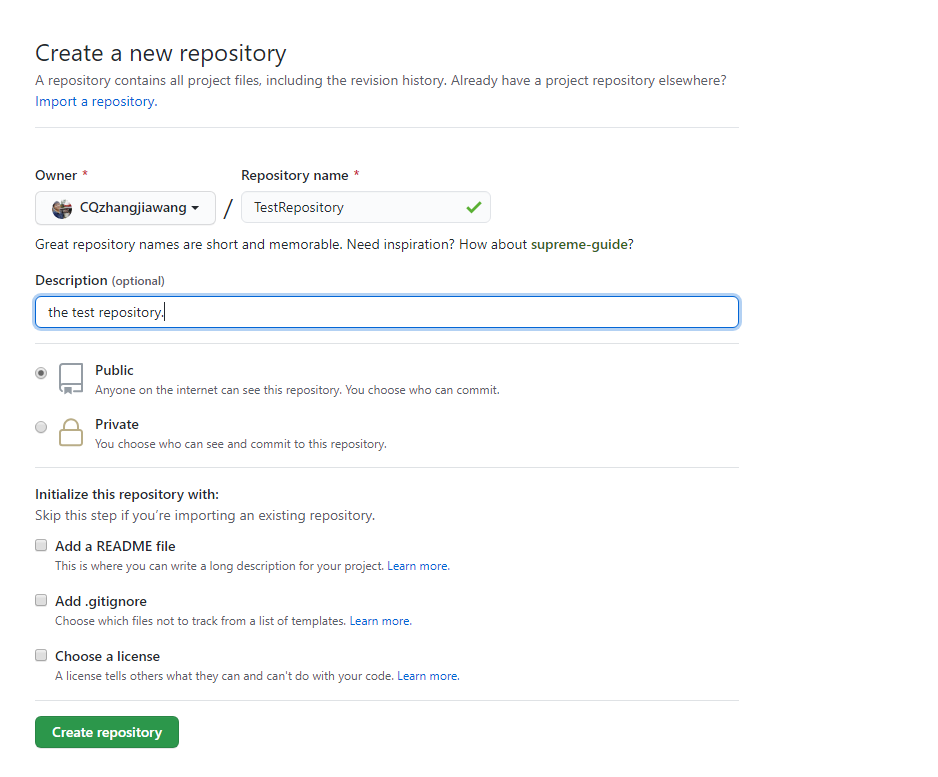Enable Add a README file checkbox
Viewport: 938px width, 777px height.
(41, 545)
